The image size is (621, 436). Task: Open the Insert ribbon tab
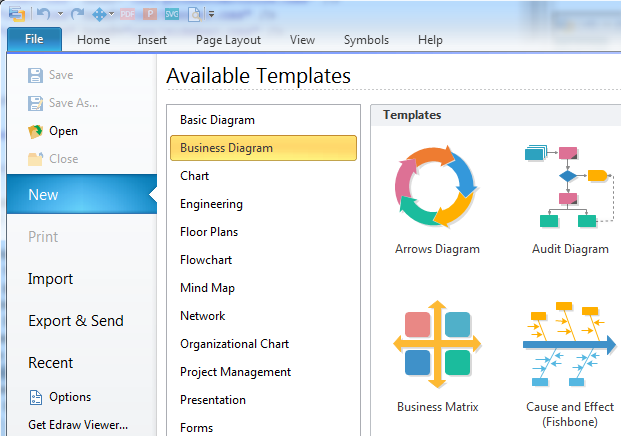(x=153, y=40)
